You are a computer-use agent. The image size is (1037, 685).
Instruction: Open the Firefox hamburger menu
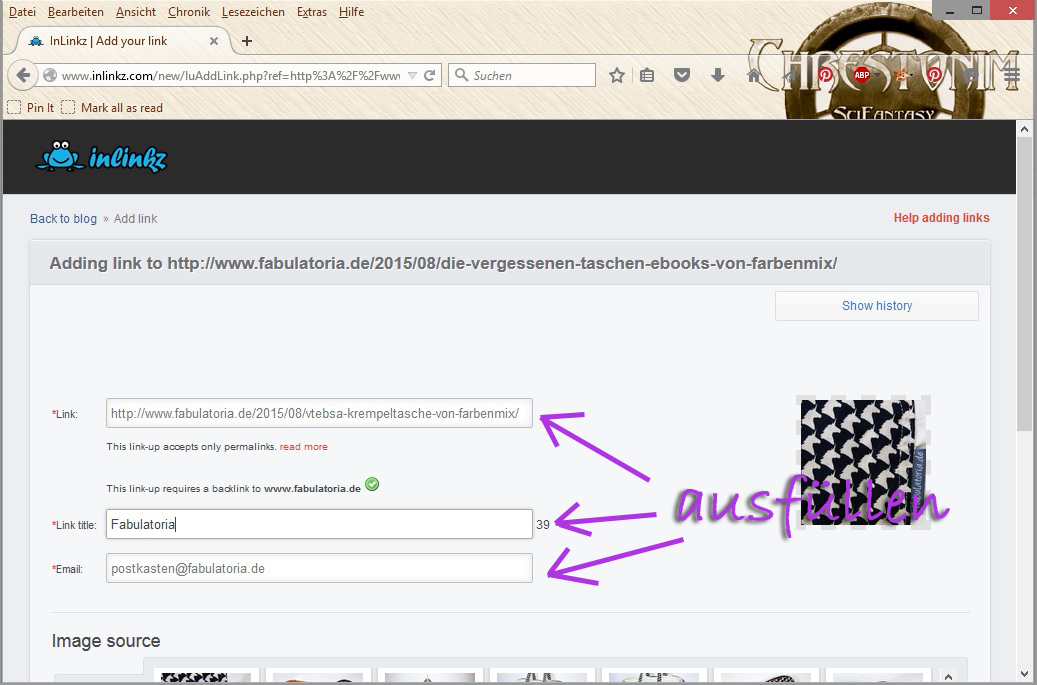point(1011,75)
